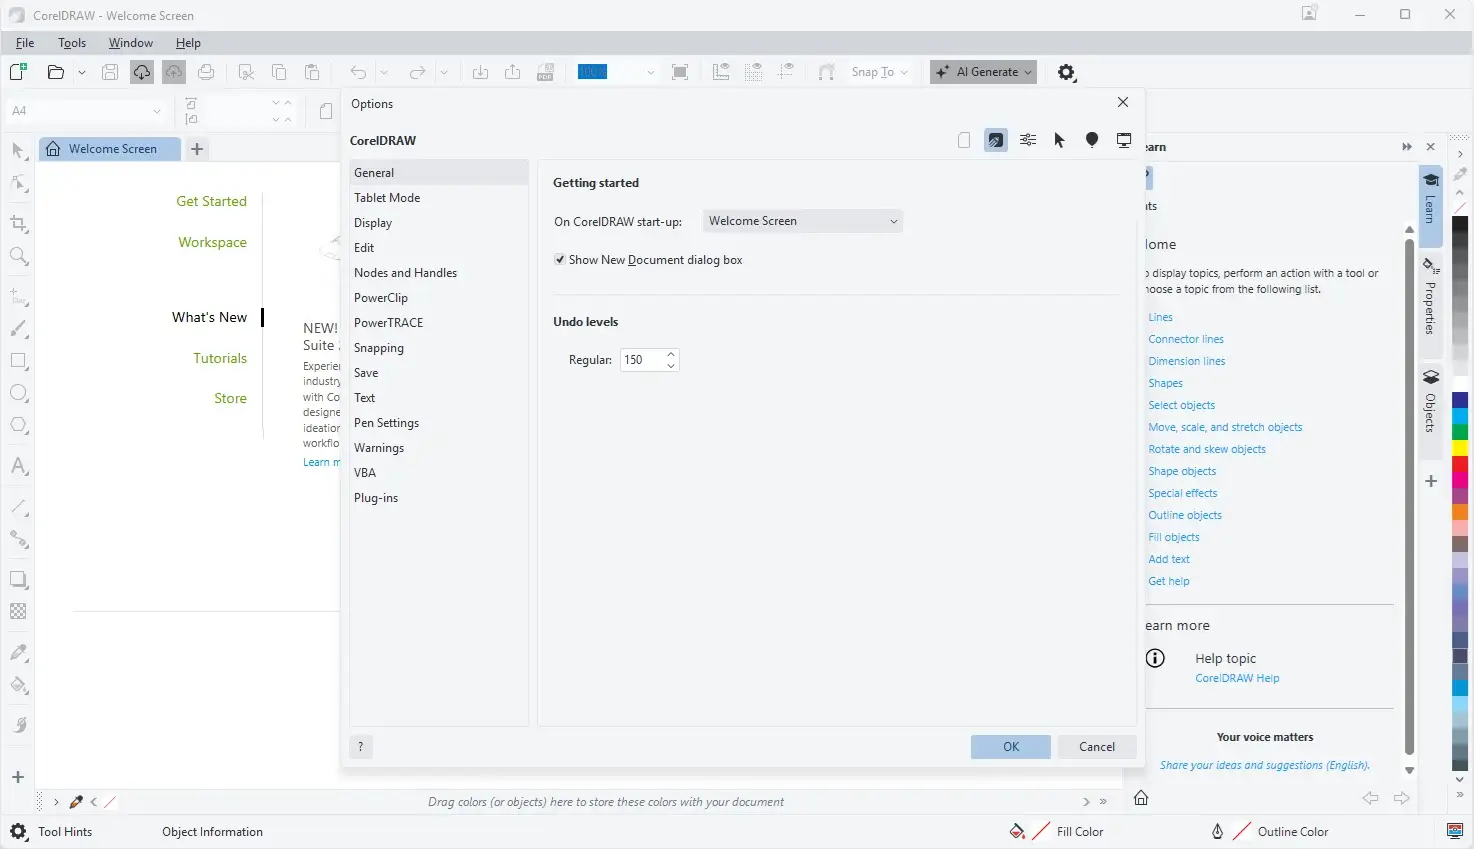The image size is (1474, 849).
Task: Click the Cancel button
Action: click(1097, 747)
